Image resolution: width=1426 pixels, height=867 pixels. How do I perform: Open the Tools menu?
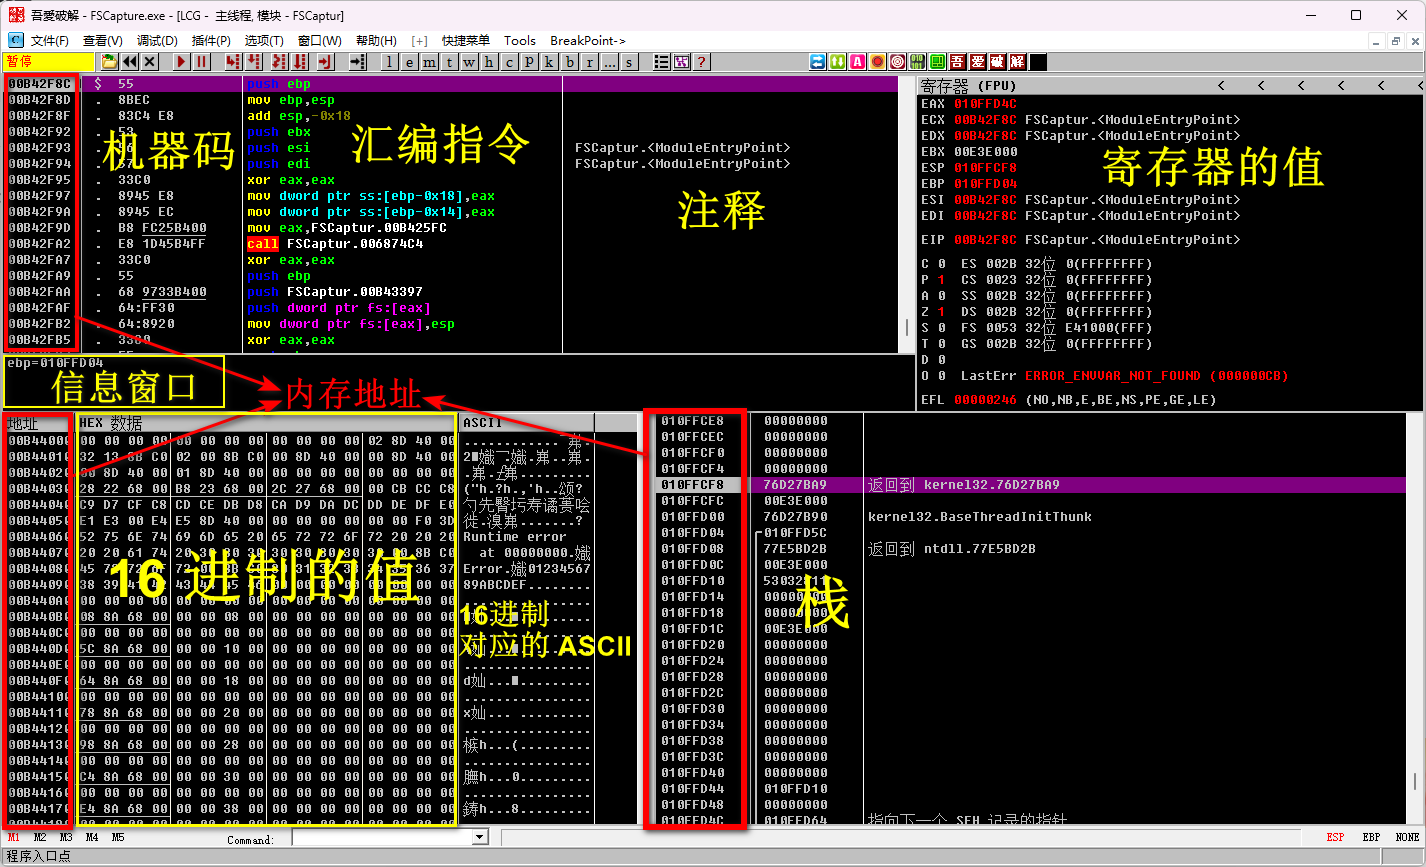tap(520, 40)
